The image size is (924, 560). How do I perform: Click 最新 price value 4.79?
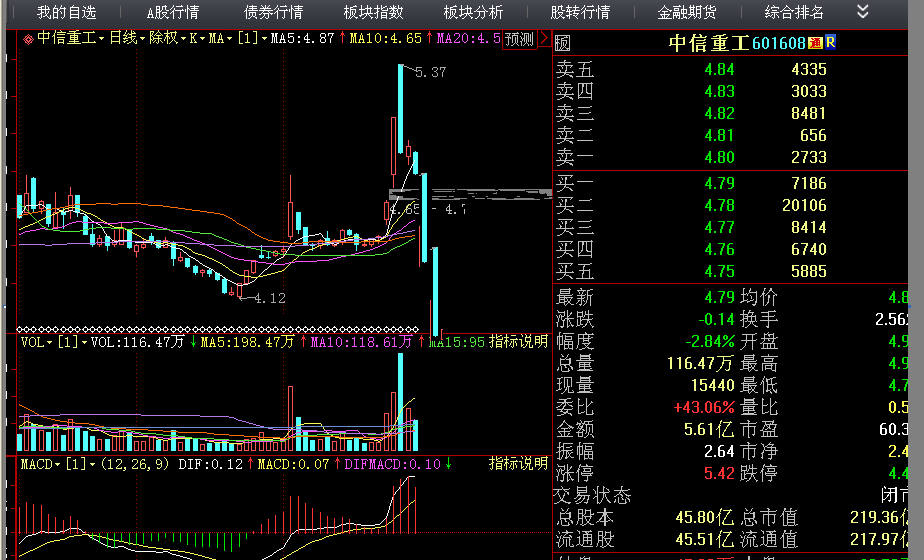(720, 297)
